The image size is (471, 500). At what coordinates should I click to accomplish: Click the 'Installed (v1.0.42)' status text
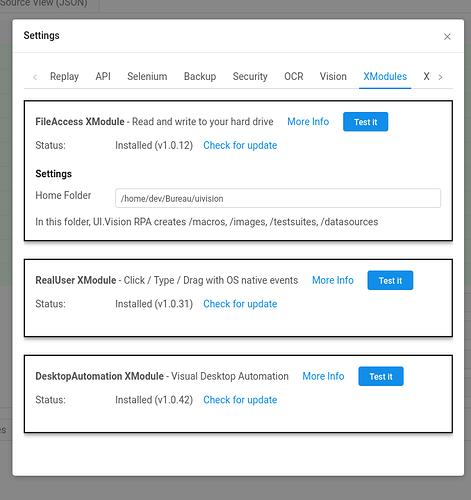tap(154, 400)
